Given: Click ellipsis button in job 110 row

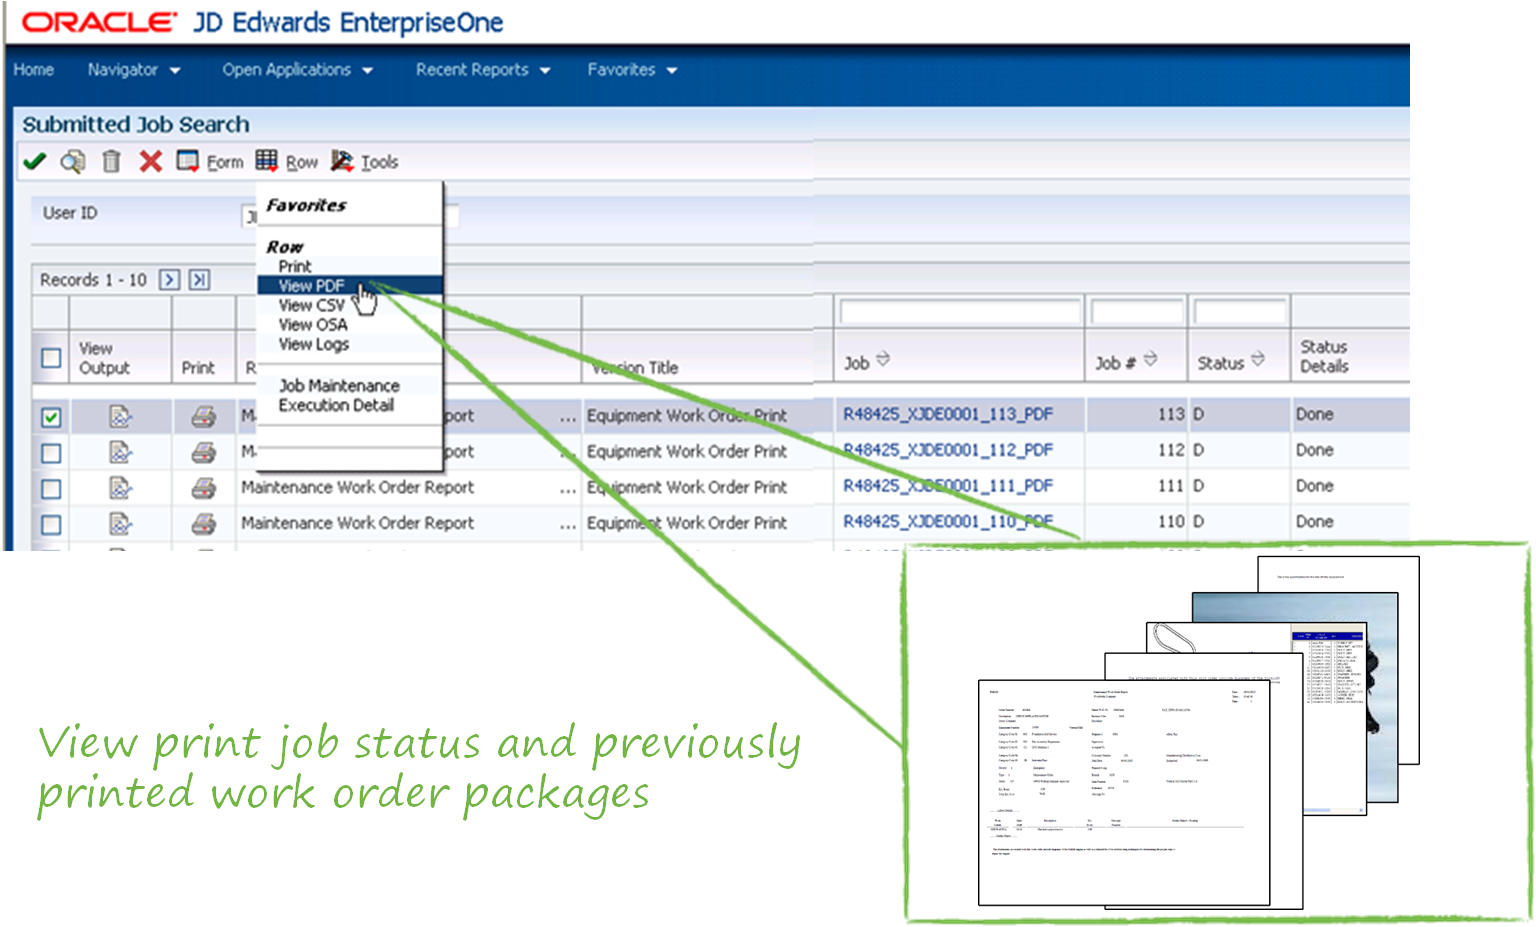Looking at the screenshot, I should coord(568,525).
